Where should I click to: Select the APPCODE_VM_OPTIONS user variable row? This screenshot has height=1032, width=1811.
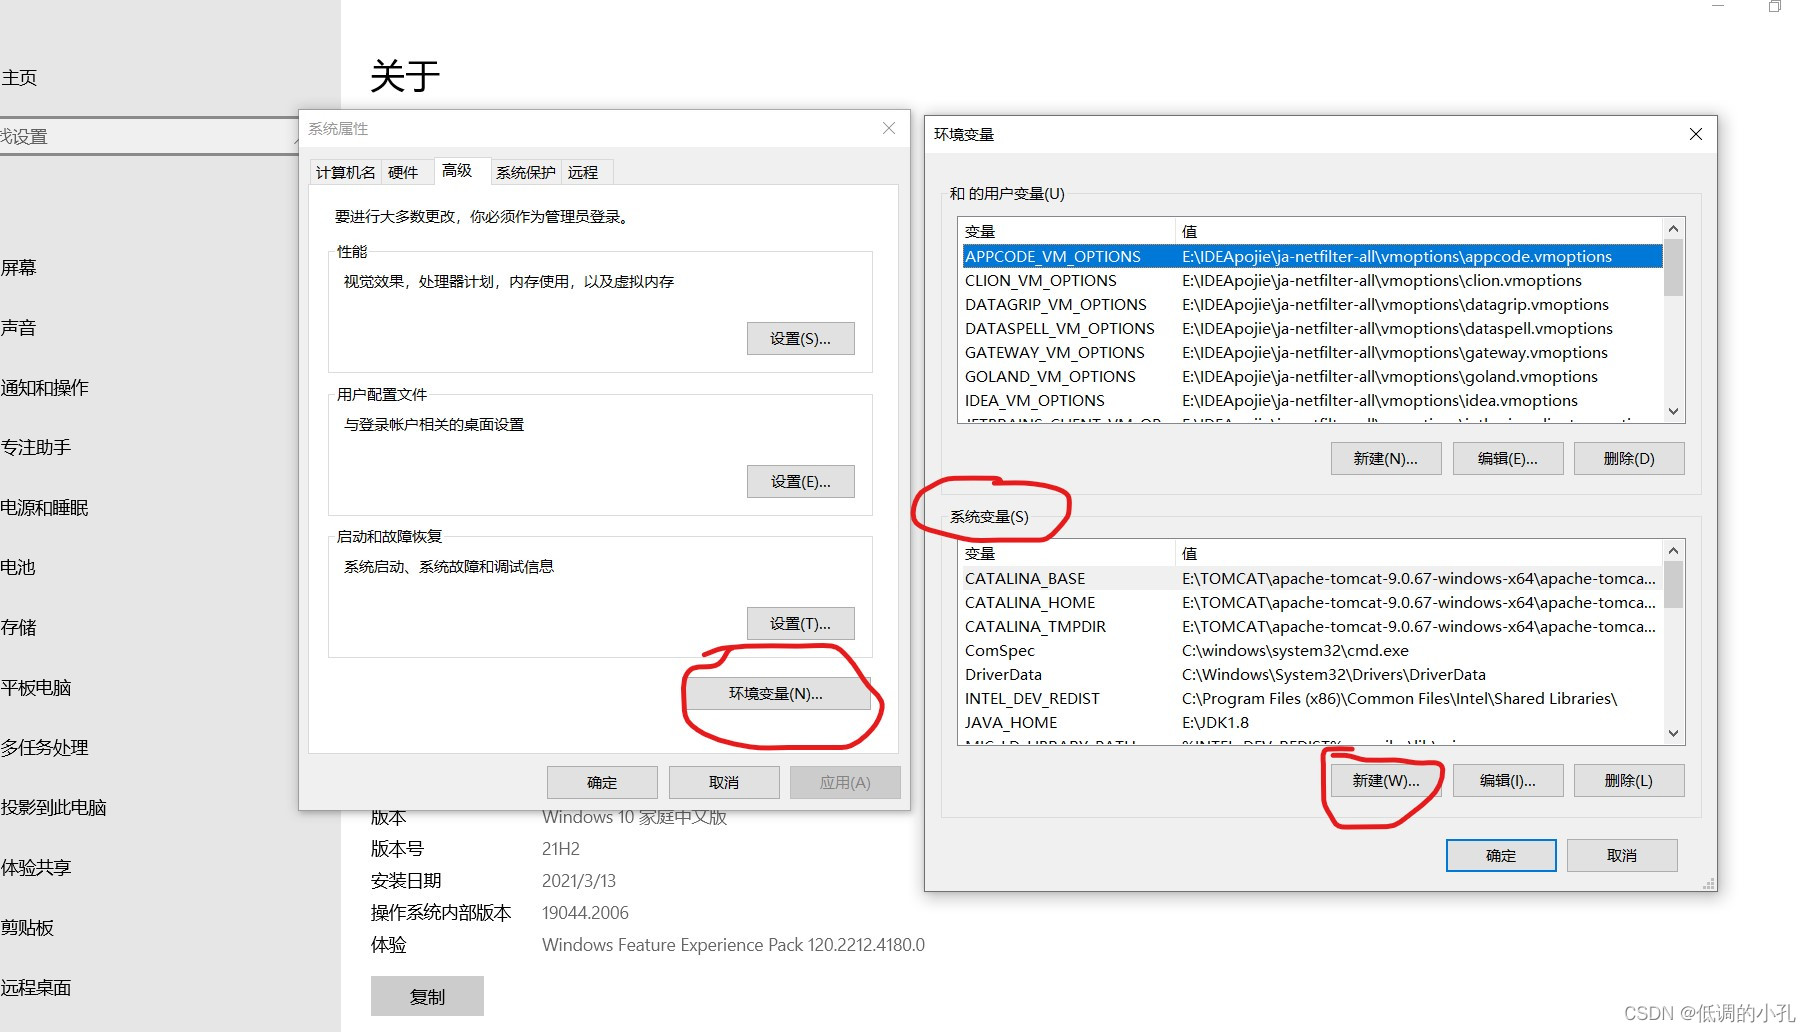(x=1311, y=256)
